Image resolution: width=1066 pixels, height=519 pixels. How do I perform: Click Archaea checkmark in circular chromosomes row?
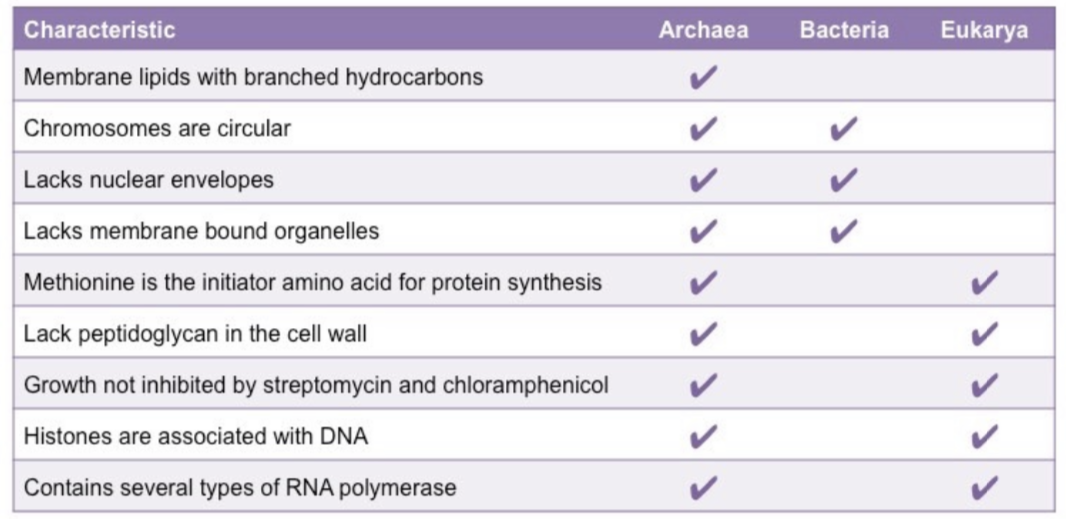tap(704, 129)
